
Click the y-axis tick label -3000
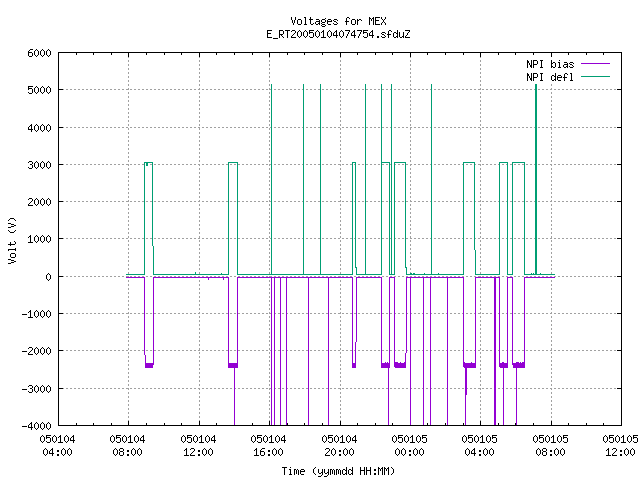coord(36,389)
